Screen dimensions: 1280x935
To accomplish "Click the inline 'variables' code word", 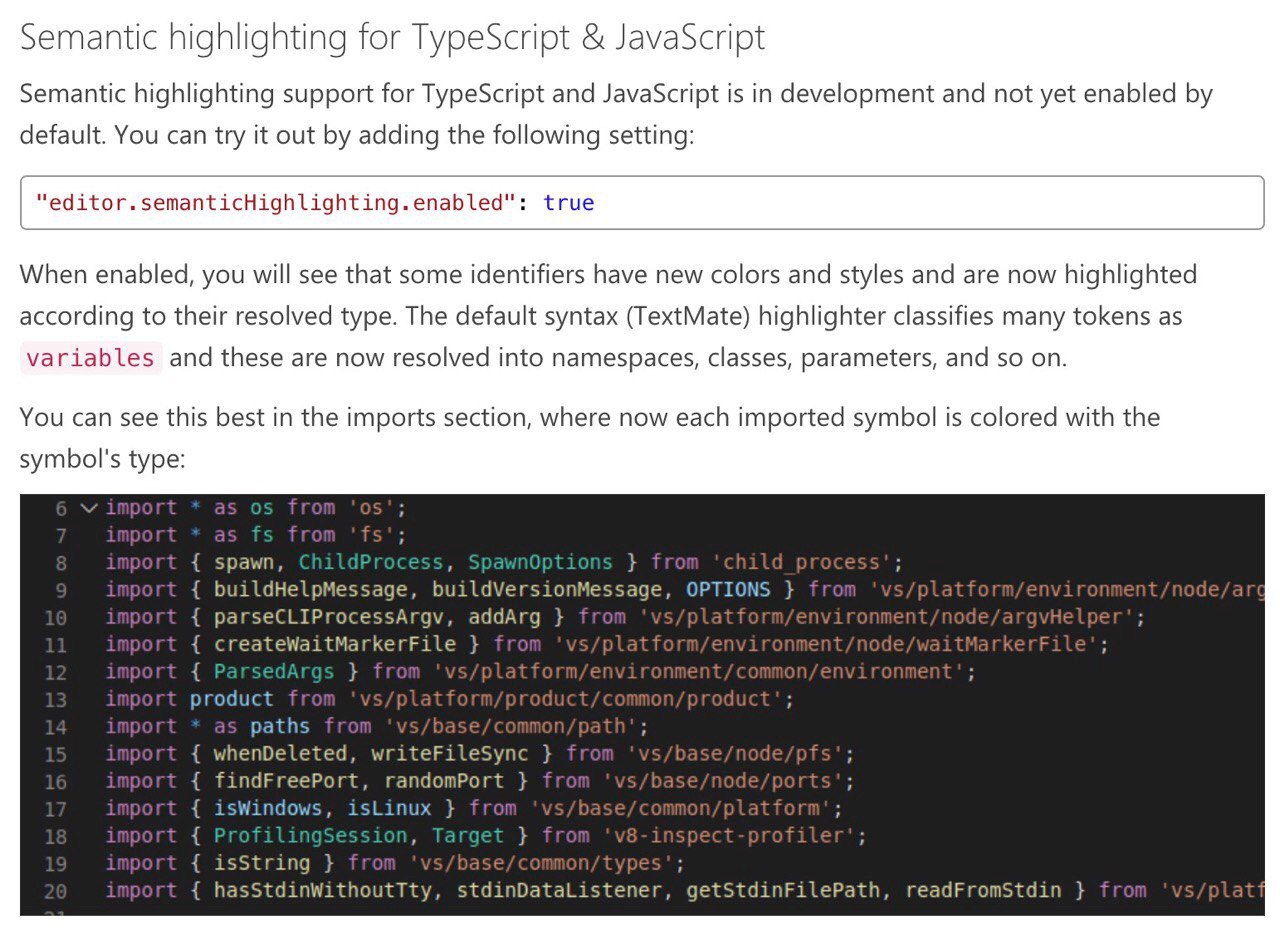I will (90, 358).
